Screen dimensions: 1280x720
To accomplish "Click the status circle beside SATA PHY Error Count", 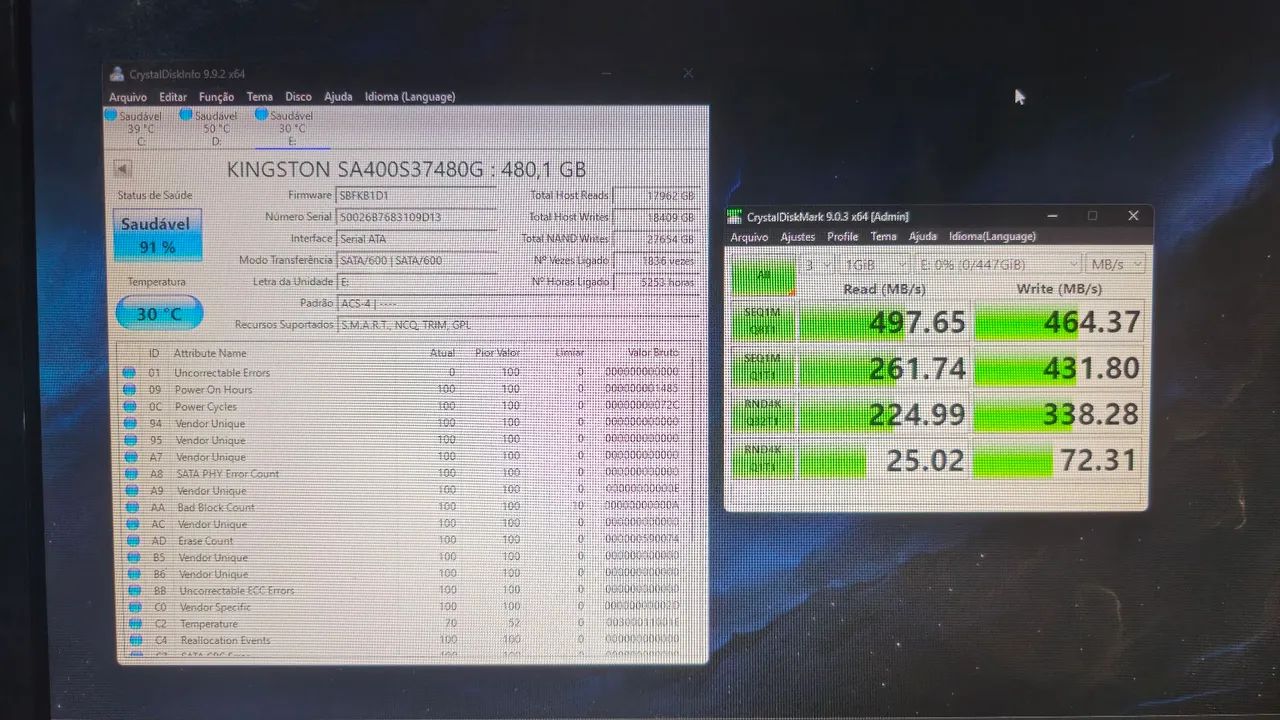I will click(129, 473).
